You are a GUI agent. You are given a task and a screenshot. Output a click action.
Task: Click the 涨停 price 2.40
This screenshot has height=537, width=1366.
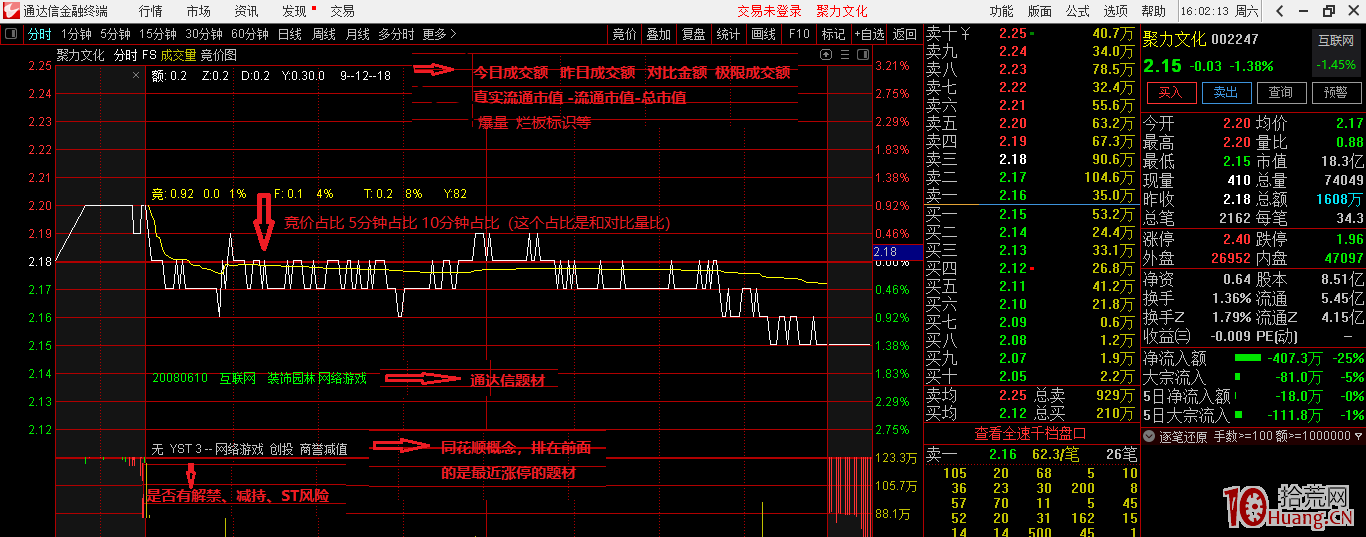1237,239
